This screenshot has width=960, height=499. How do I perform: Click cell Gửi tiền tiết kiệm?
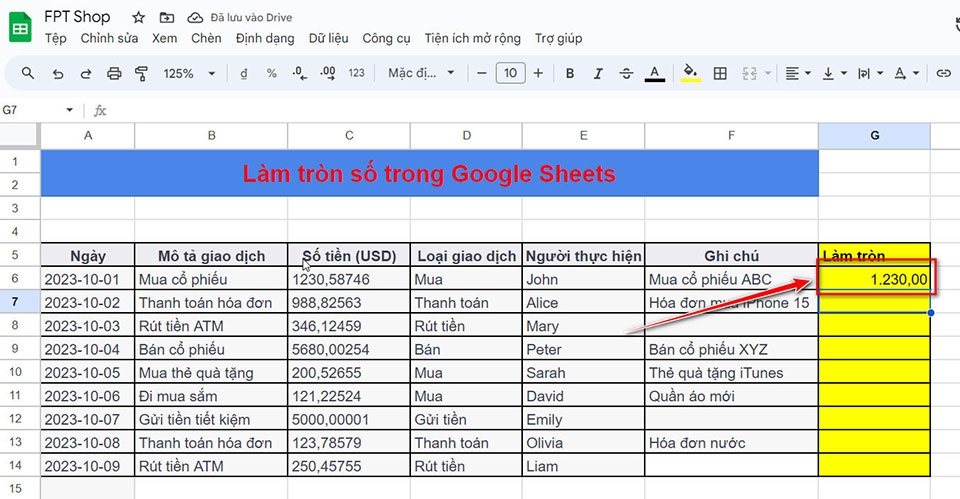211,419
